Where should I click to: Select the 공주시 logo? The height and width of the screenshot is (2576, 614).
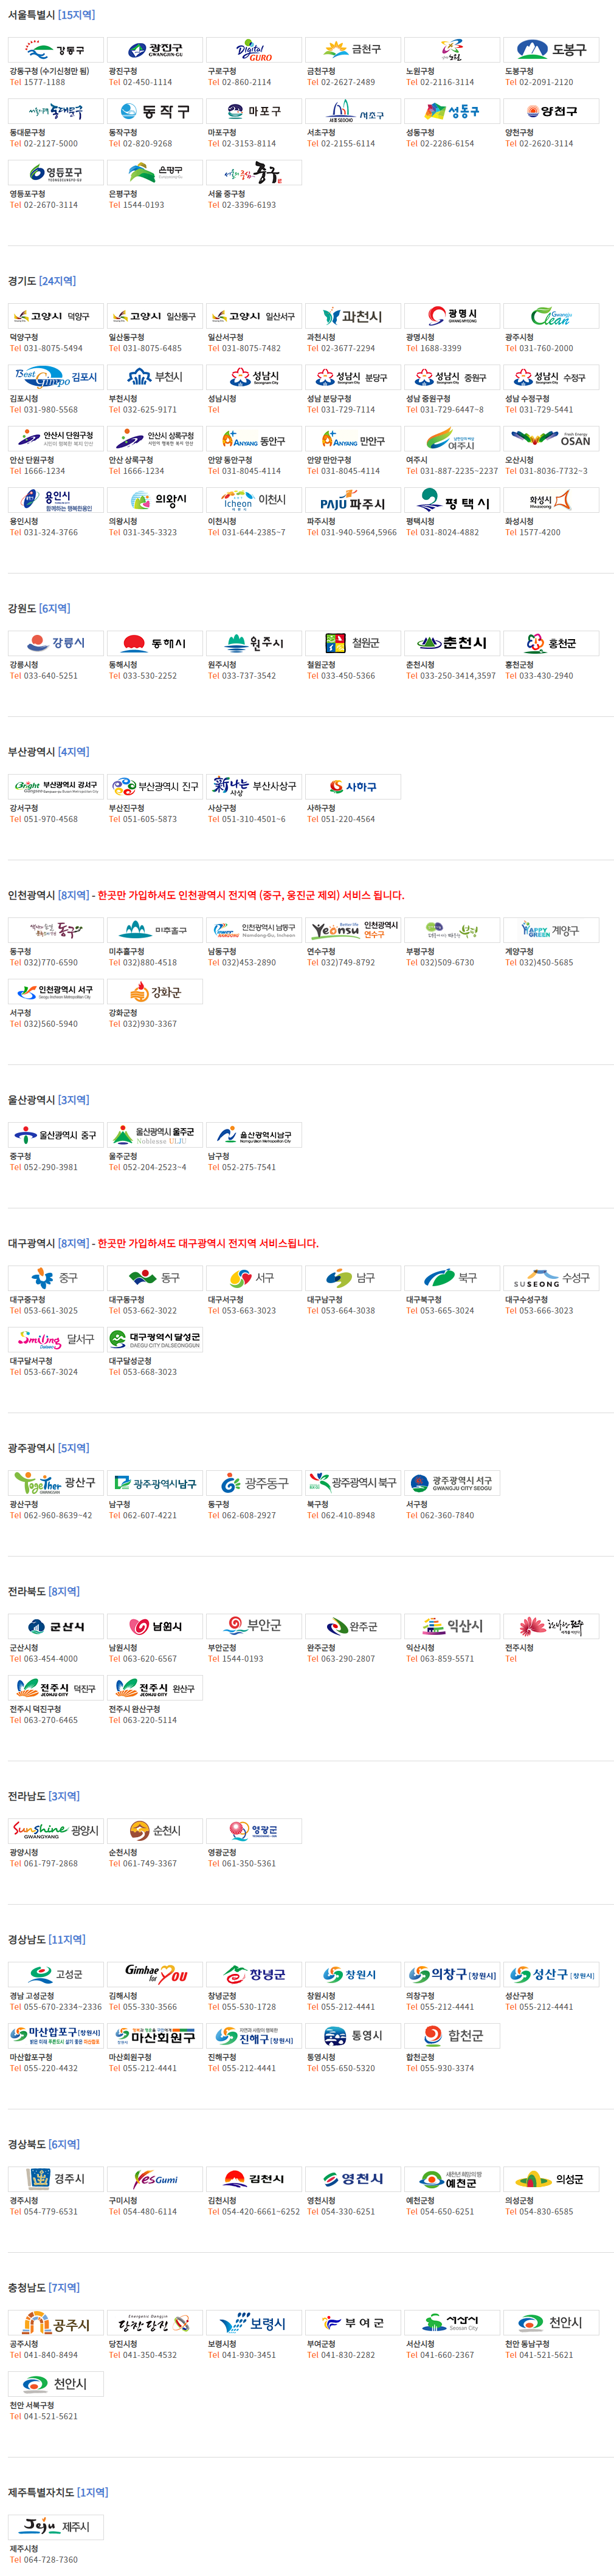pos(56,2323)
